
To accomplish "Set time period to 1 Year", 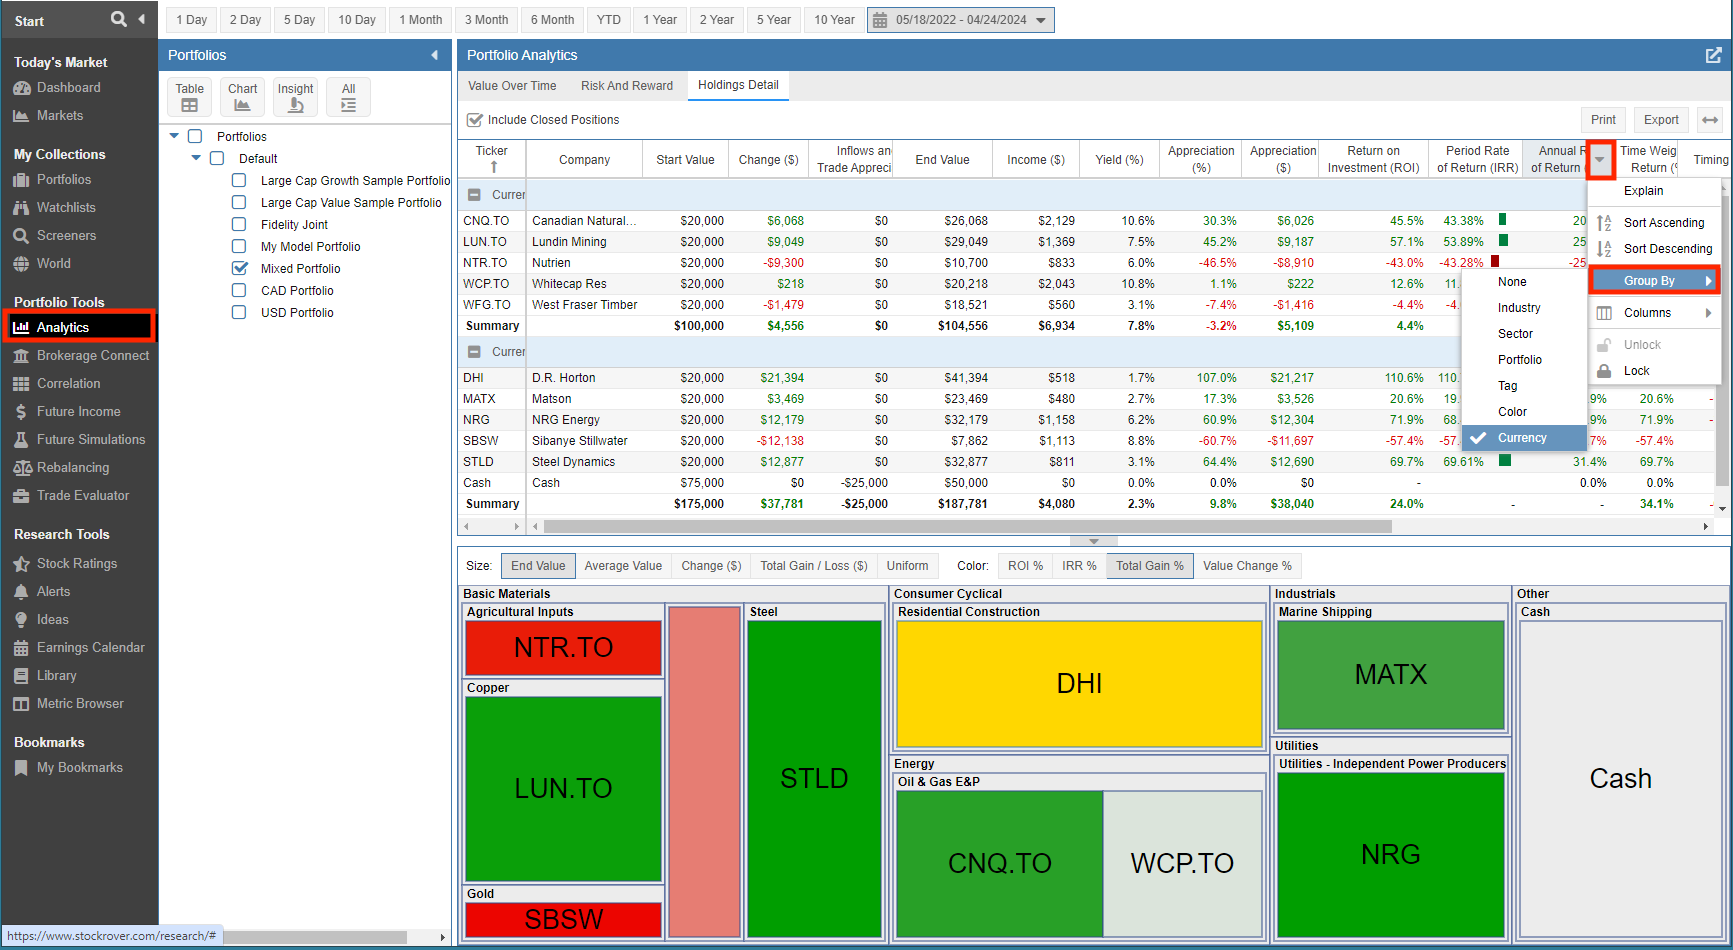I will tap(660, 20).
